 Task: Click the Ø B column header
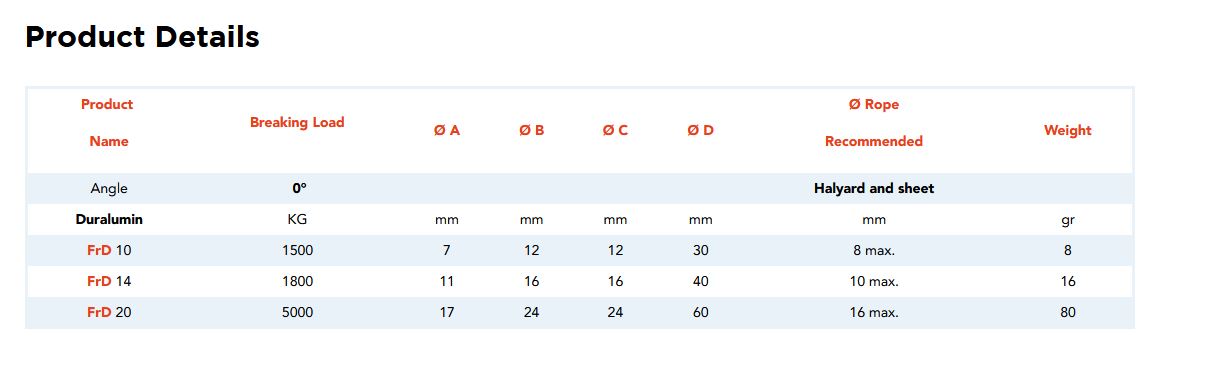(531, 130)
